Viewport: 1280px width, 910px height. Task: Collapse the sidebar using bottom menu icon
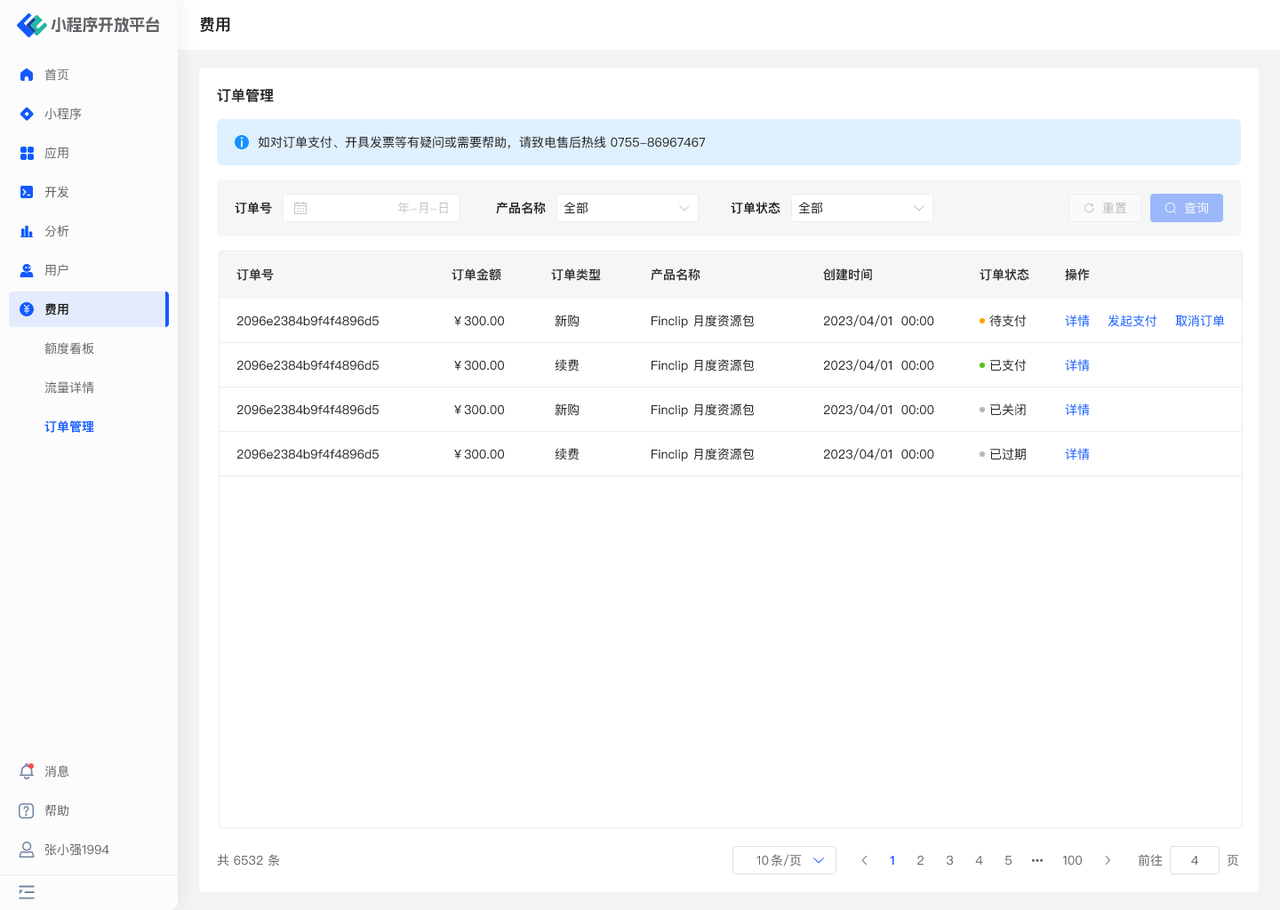coord(27,892)
